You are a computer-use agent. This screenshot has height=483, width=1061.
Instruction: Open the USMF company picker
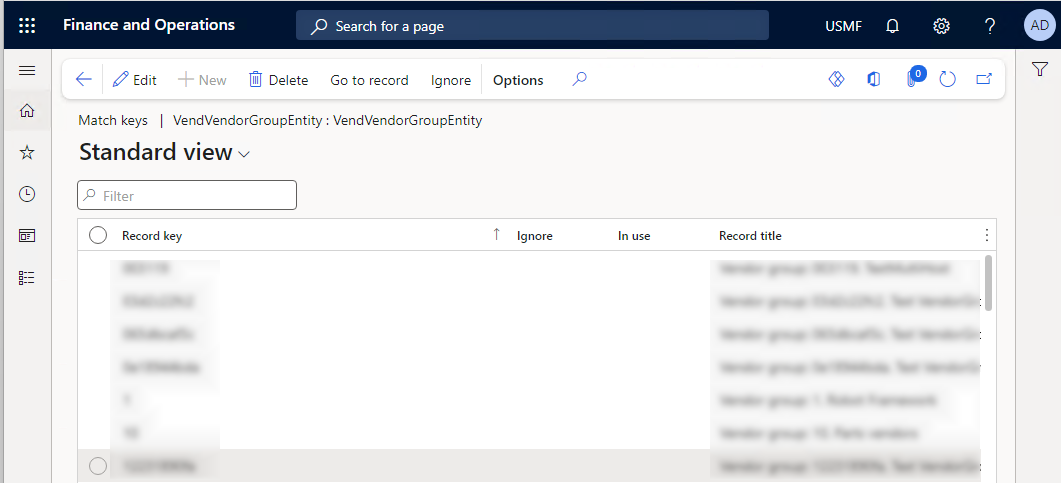[843, 26]
